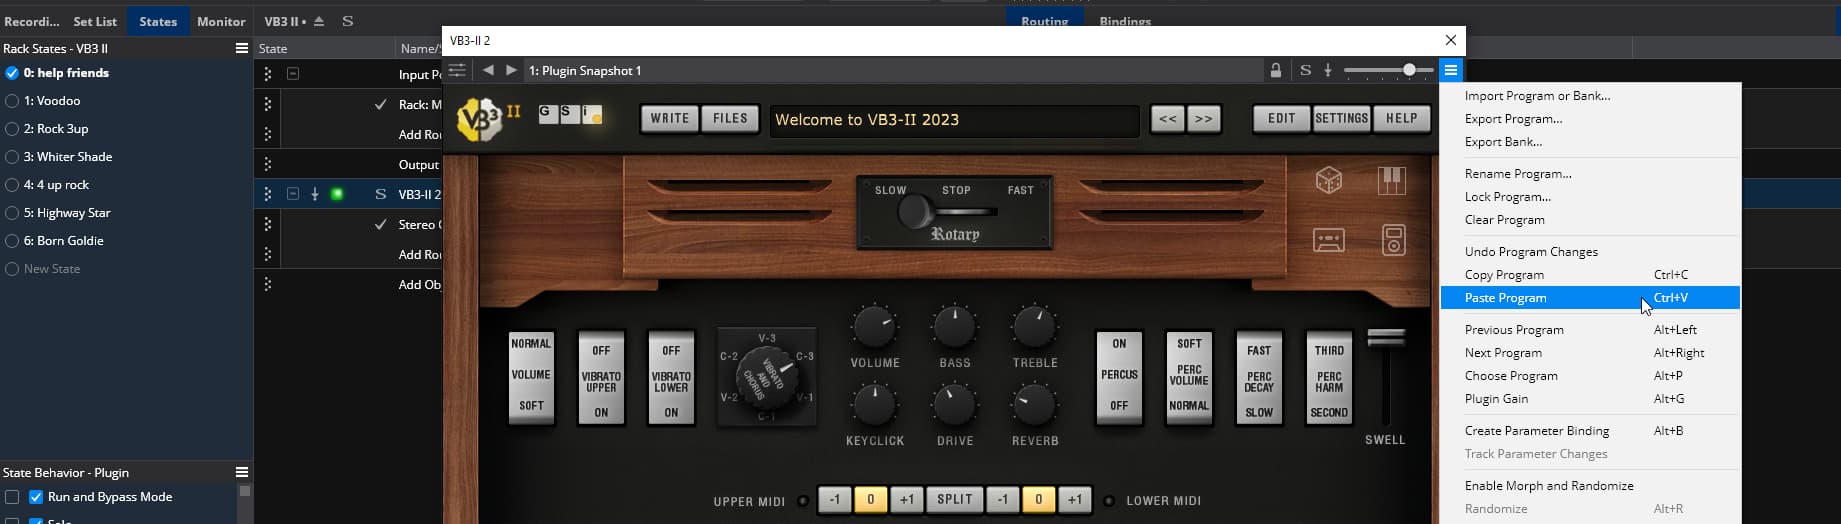Click the HELP button
This screenshot has height=524, width=1841.
[1401, 118]
